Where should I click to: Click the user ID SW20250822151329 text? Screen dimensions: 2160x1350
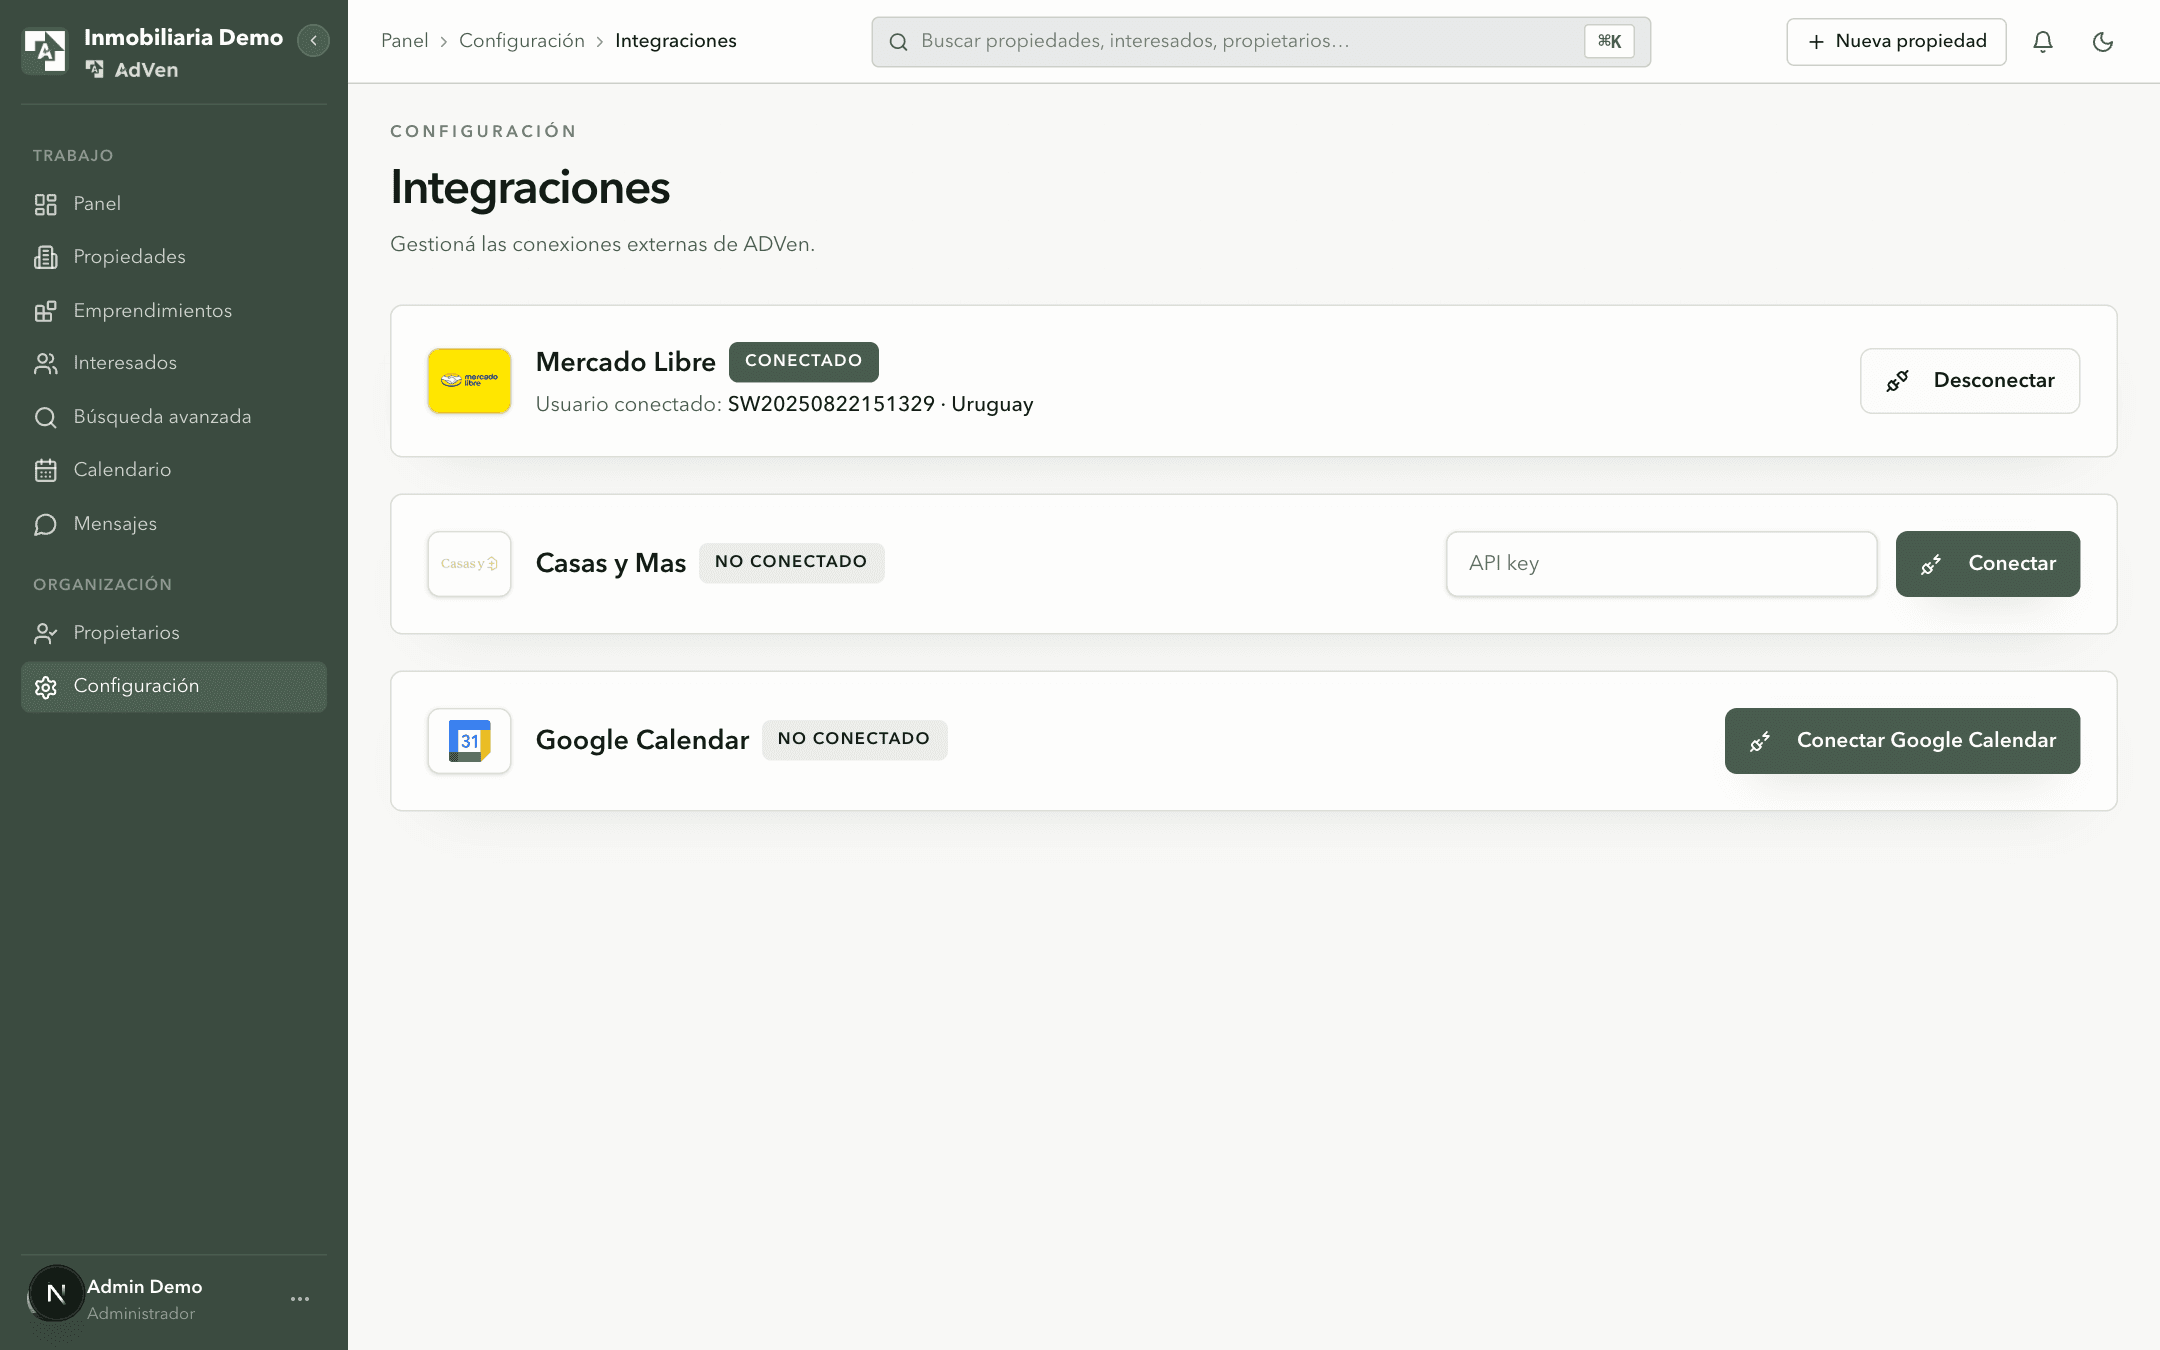(x=831, y=404)
